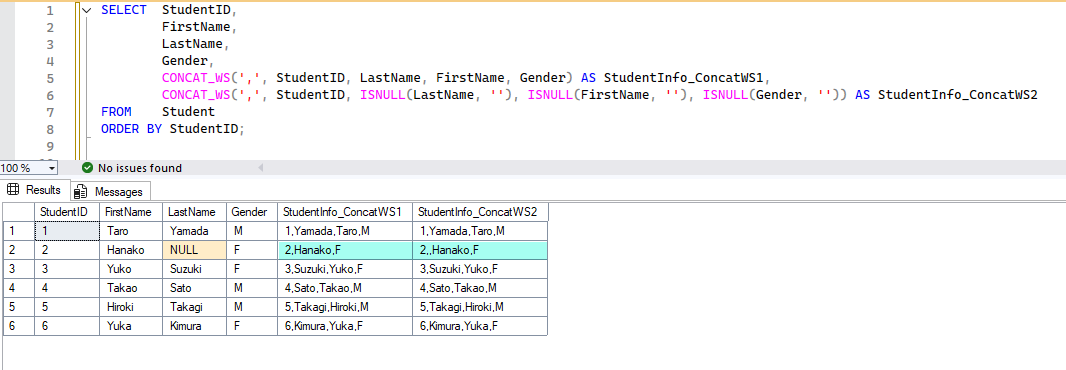The height and width of the screenshot is (370, 1066).
Task: Select the StudentInfo_ConcatWS2 column header
Action: [480, 212]
